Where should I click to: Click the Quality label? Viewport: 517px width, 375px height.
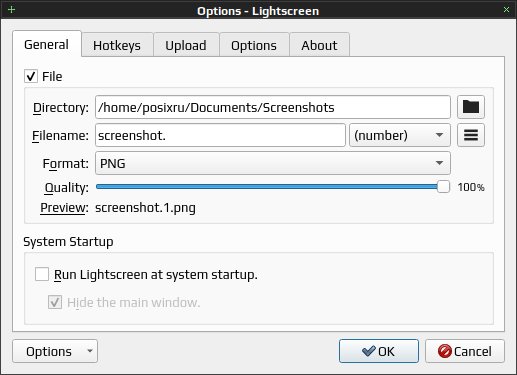(67, 187)
